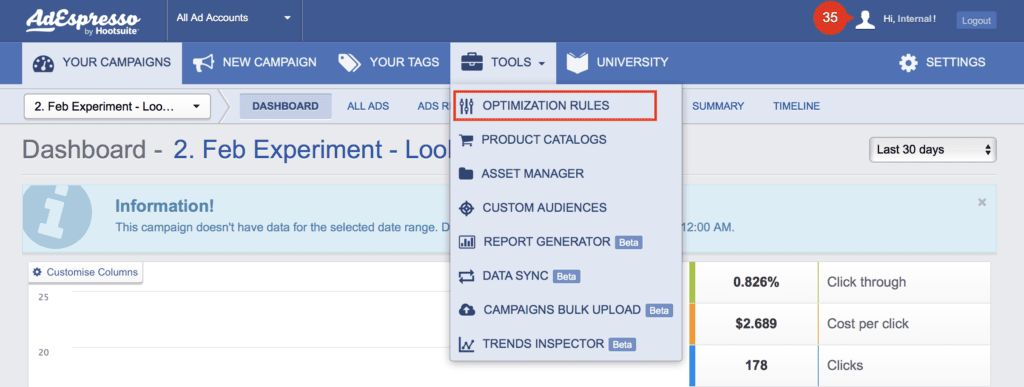Image resolution: width=1024 pixels, height=387 pixels.
Task: Click the Hi, Internal! greeting text
Action: point(909,20)
